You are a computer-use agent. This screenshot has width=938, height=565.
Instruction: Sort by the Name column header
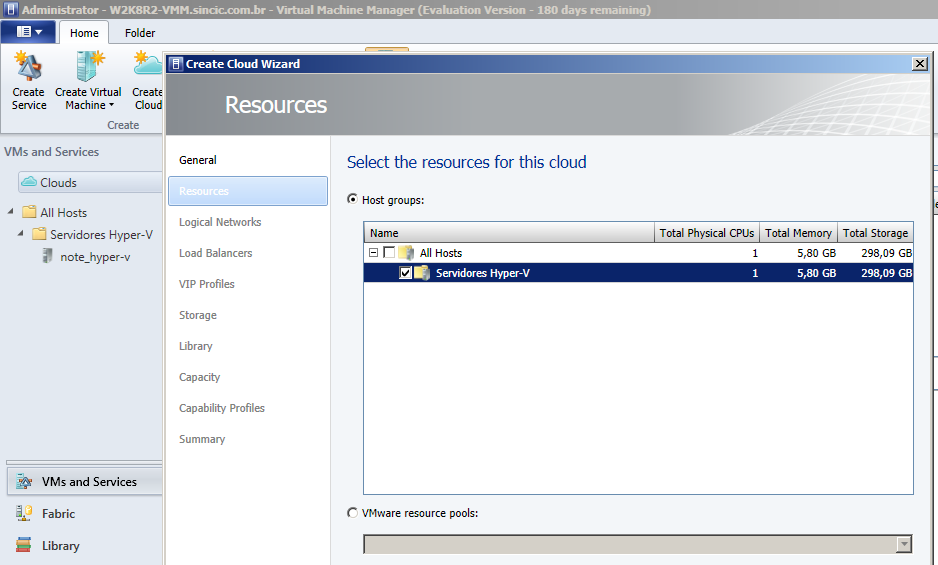(x=509, y=233)
